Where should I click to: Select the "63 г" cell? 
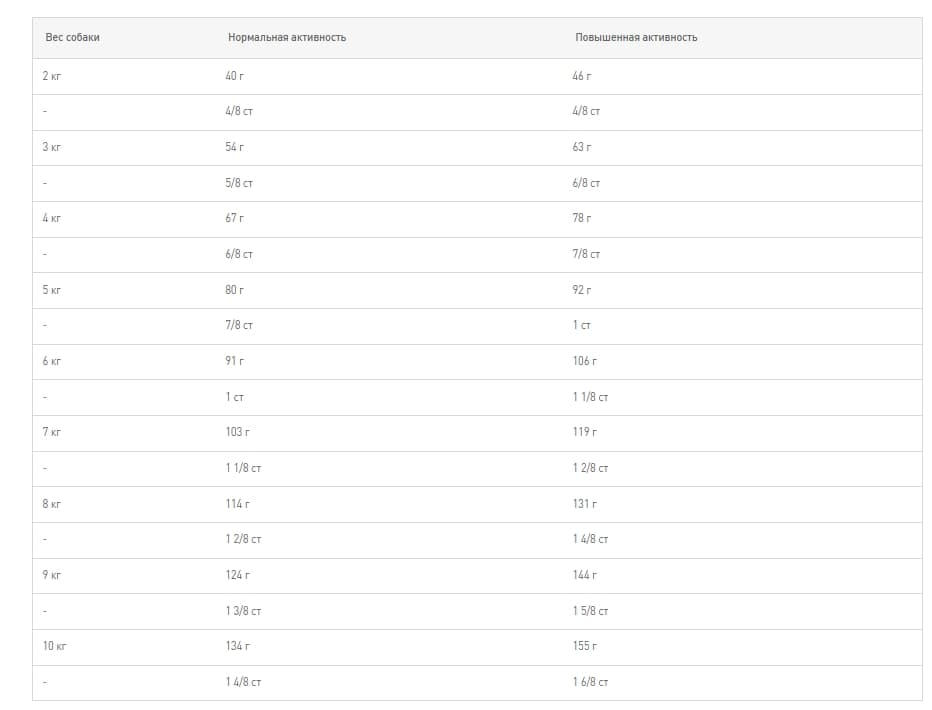click(x=582, y=147)
